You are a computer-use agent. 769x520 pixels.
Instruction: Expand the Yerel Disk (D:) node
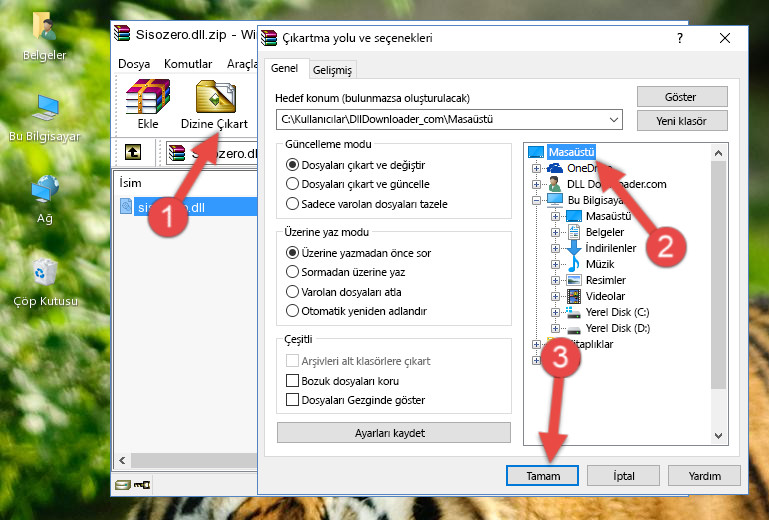(555, 328)
